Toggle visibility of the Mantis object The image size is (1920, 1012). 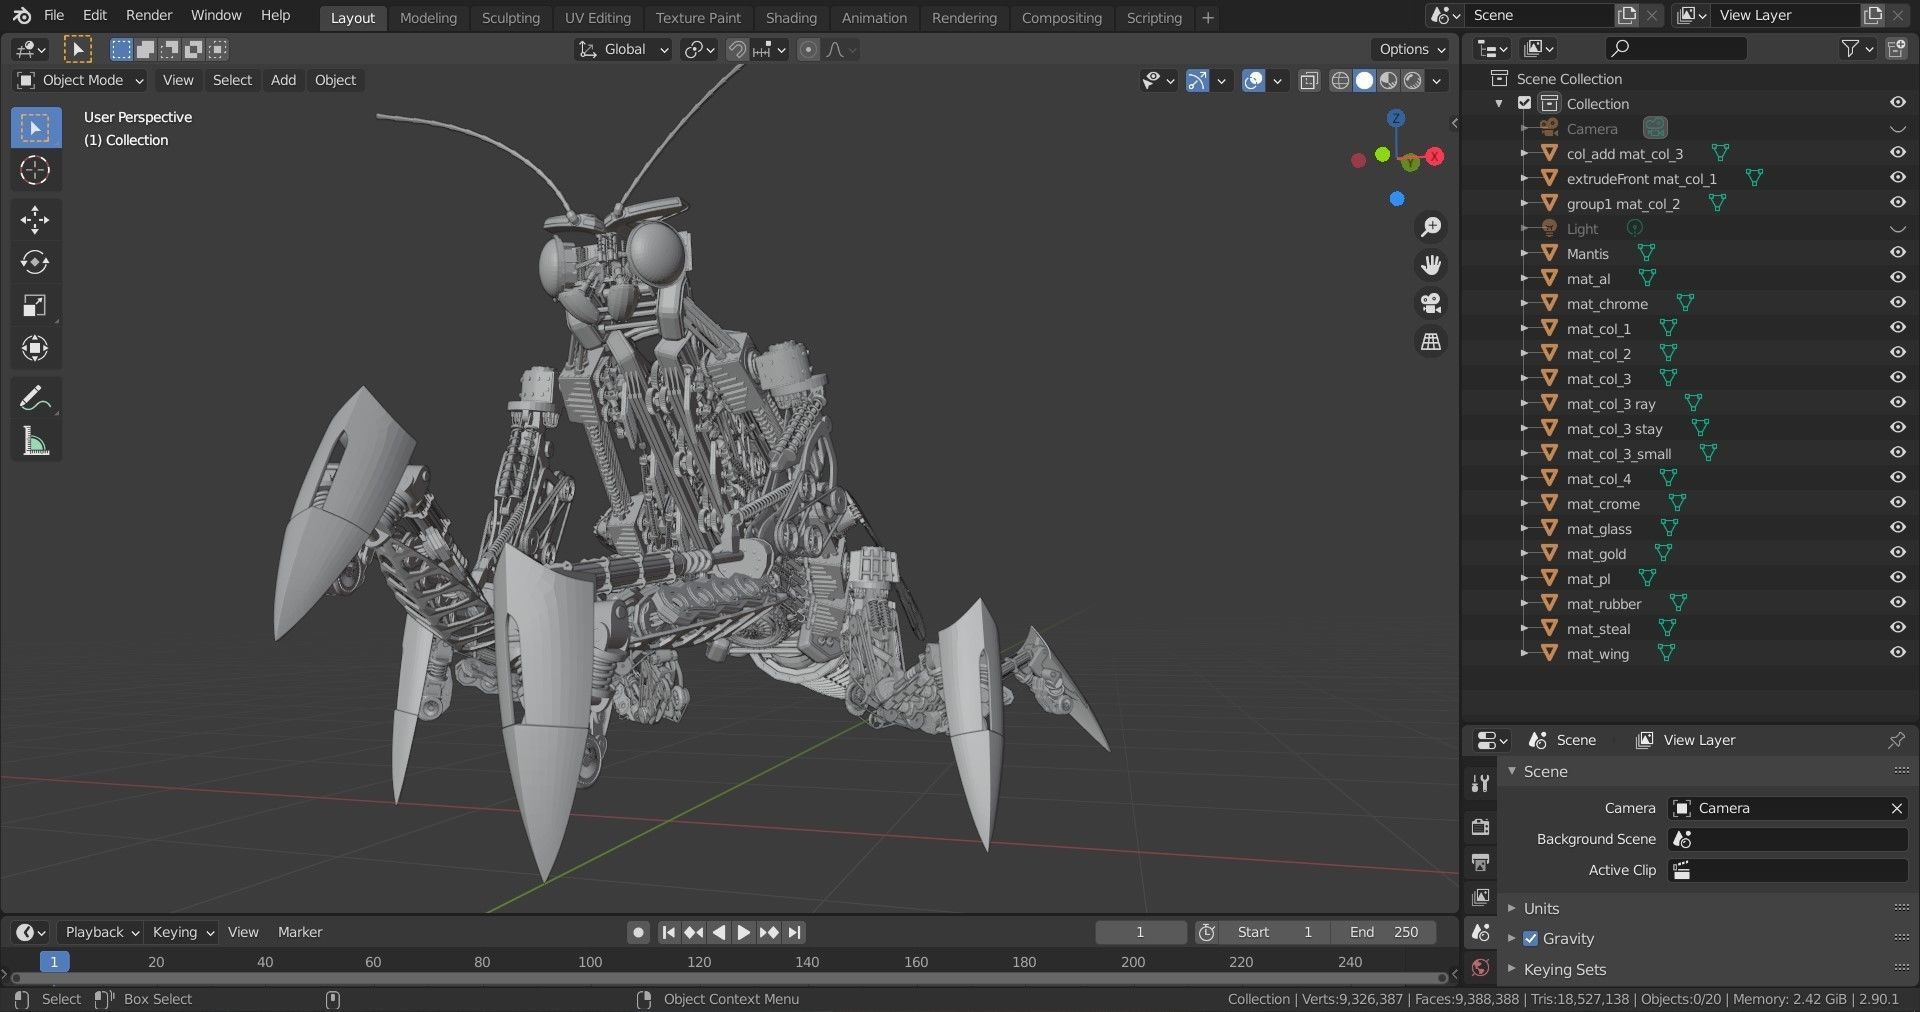click(1897, 252)
